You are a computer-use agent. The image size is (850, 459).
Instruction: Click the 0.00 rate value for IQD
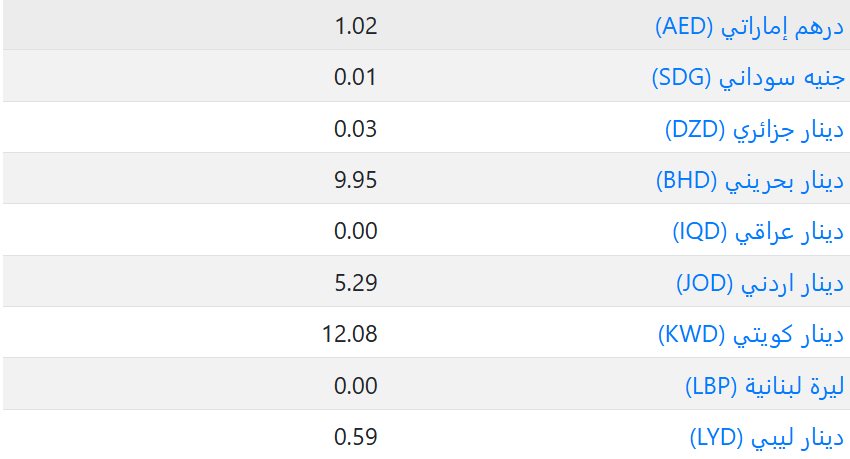point(355,231)
